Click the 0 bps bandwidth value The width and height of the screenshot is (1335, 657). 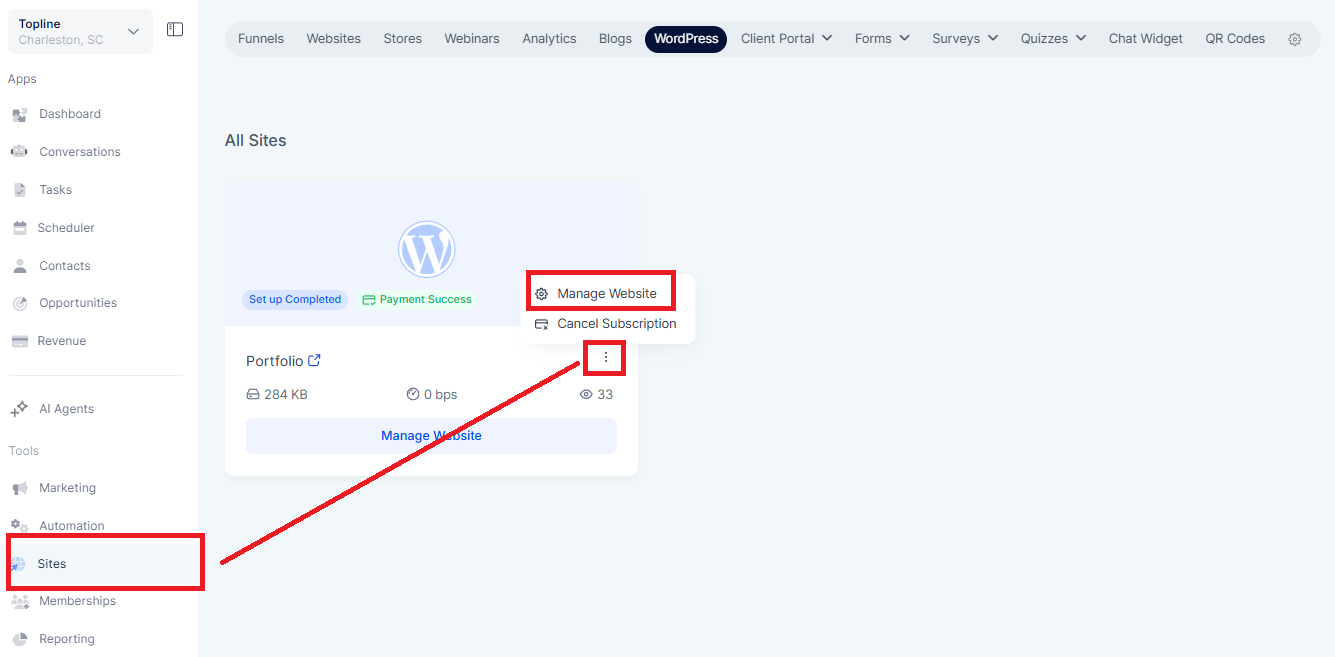(441, 395)
